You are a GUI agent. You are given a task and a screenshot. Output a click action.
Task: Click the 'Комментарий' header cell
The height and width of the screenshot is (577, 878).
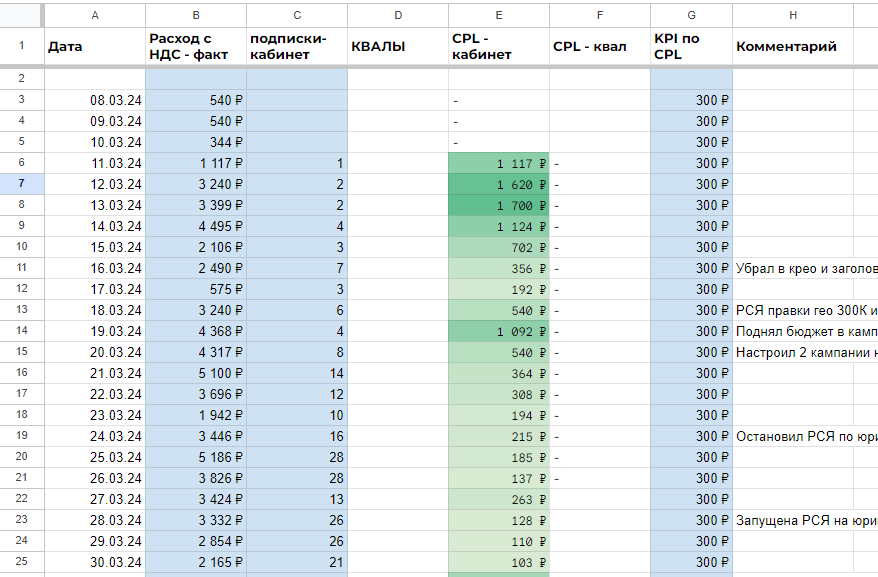(793, 46)
